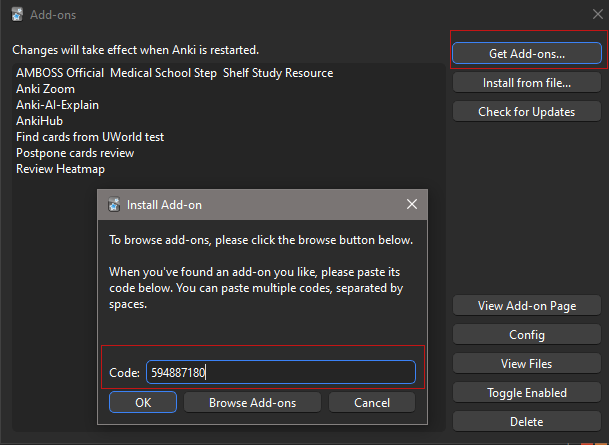The image size is (609, 445).
Task: Select Postpone cards review add-on
Action: click(228, 153)
